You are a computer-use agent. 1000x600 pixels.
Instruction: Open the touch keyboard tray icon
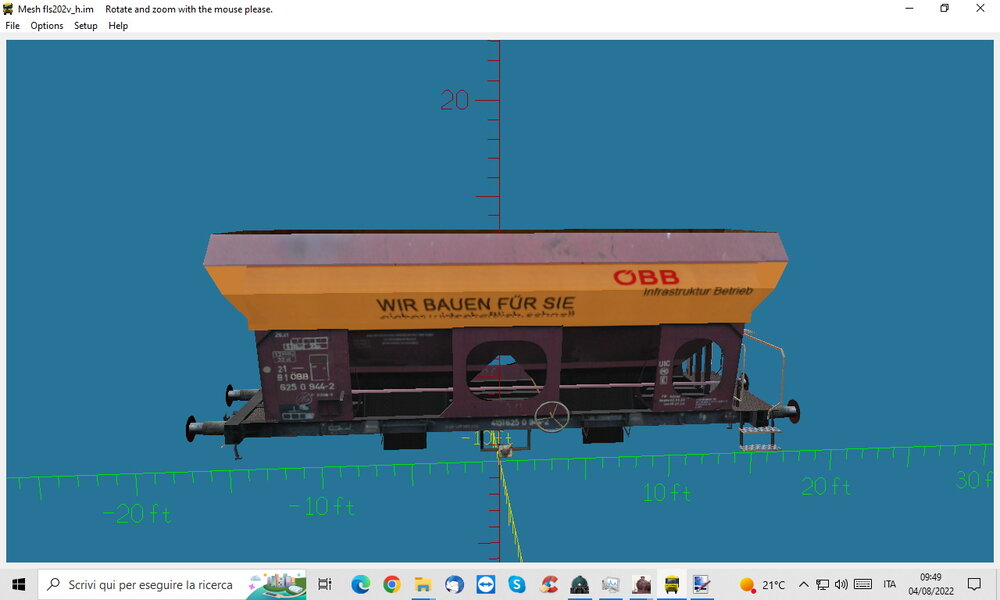tap(863, 584)
